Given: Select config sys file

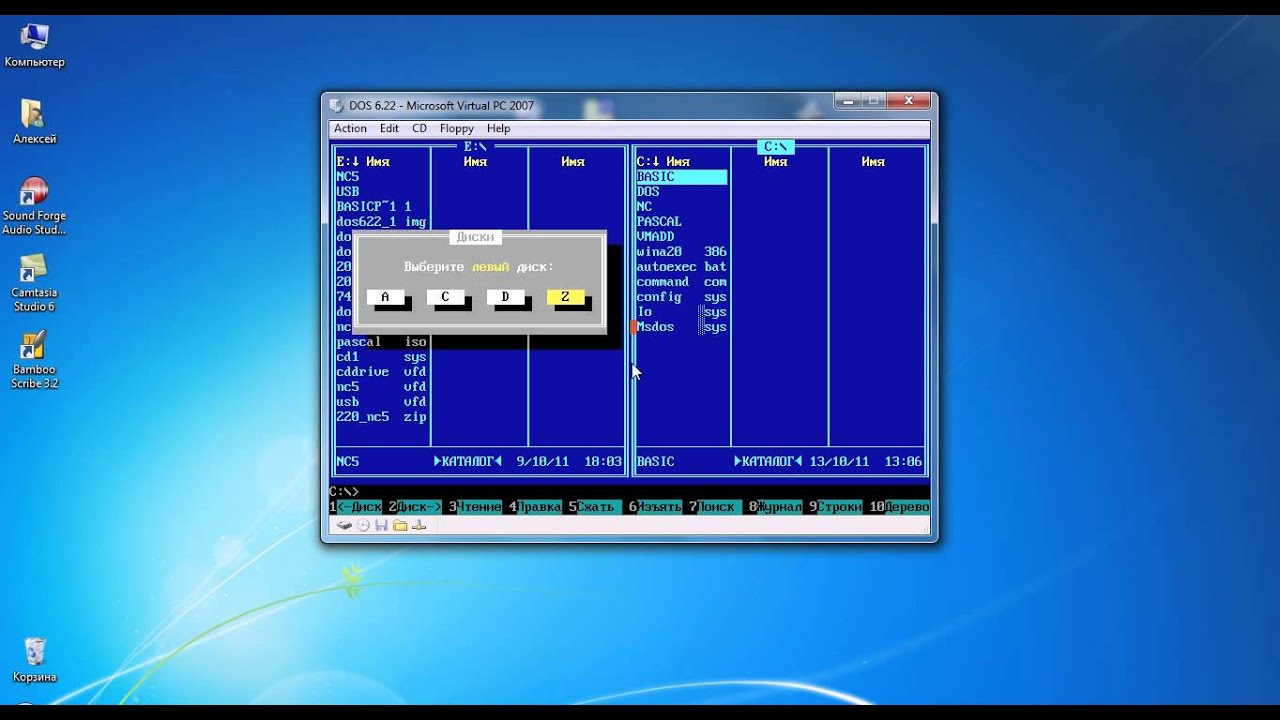Looking at the screenshot, I should click(x=681, y=297).
